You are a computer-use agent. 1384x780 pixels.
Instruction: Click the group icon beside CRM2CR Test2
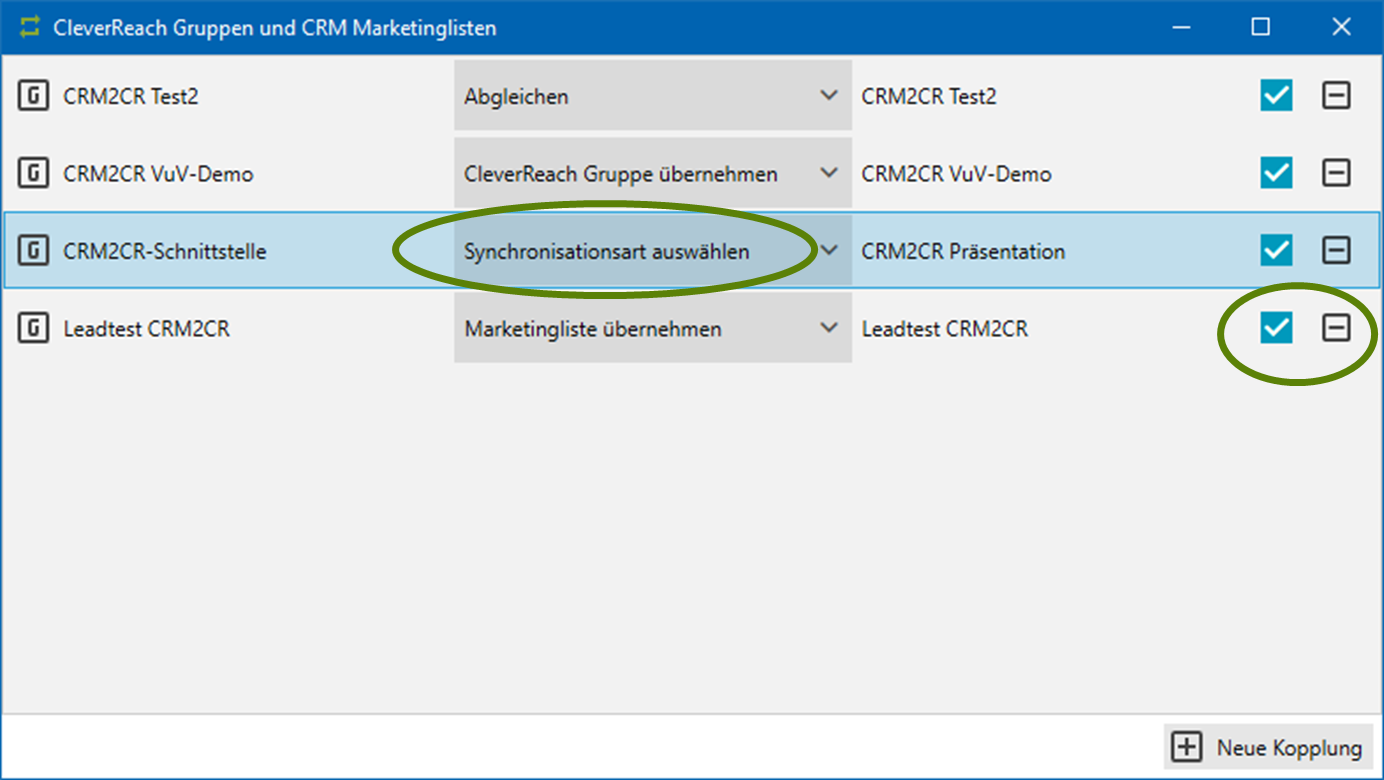[34, 96]
